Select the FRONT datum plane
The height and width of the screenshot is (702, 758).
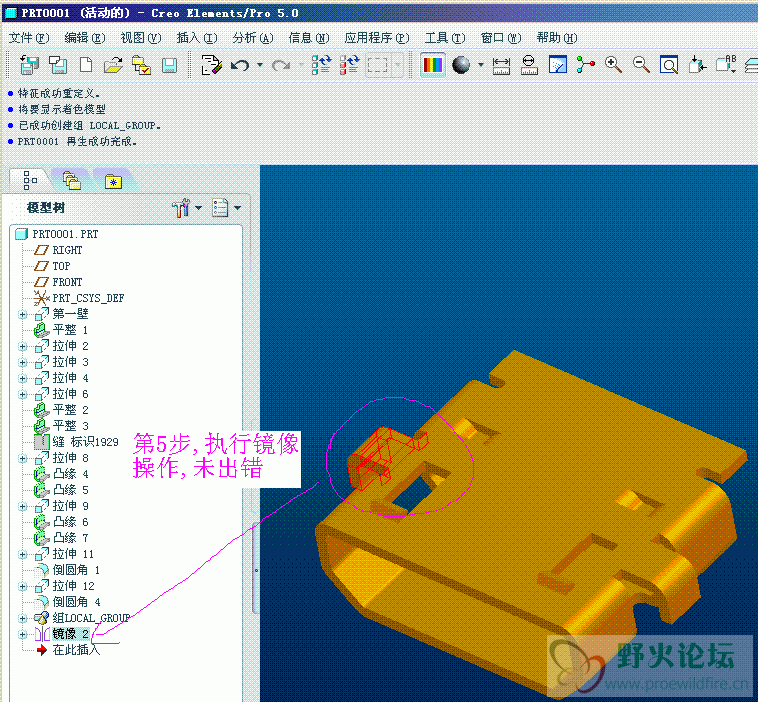click(58, 282)
